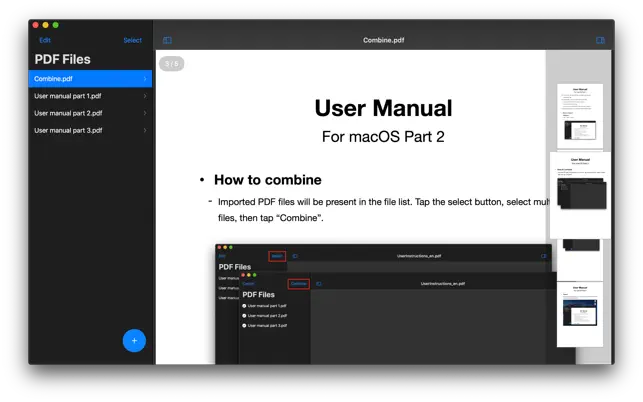
Task: Click the red close window button
Action: (x=36, y=25)
